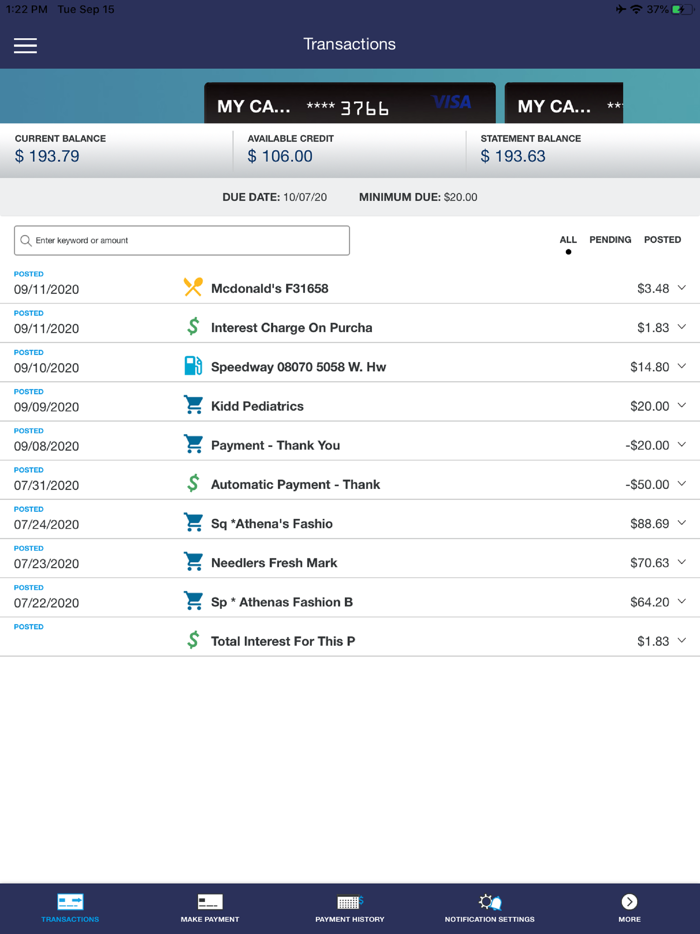This screenshot has height=934, width=700.
Task: Tap the due date 10/07/20
Action: click(305, 197)
